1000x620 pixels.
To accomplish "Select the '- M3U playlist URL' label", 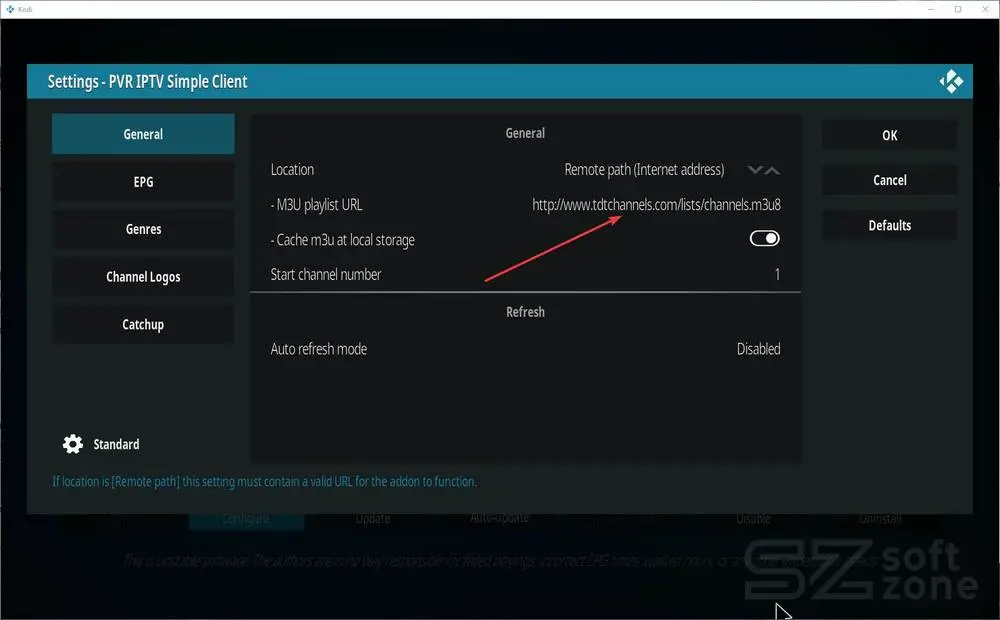I will [316, 205].
